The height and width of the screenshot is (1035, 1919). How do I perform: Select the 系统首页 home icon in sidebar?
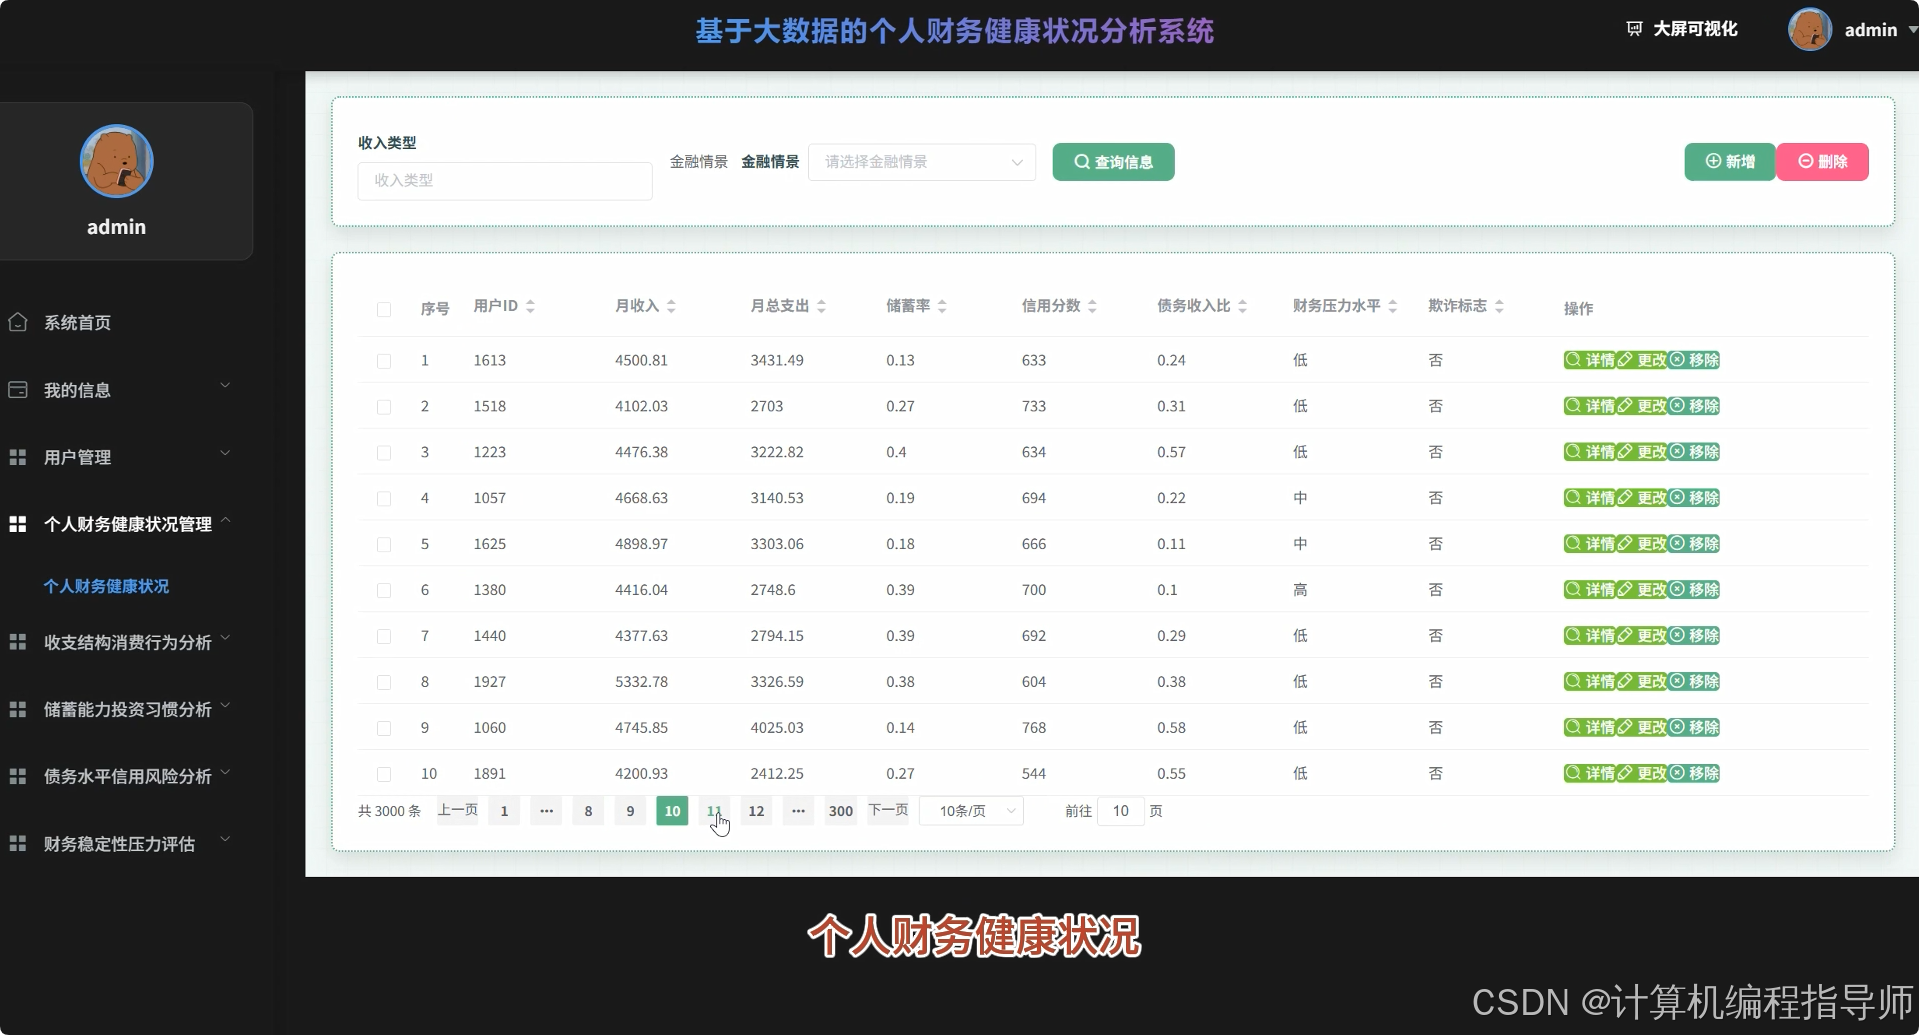click(18, 322)
